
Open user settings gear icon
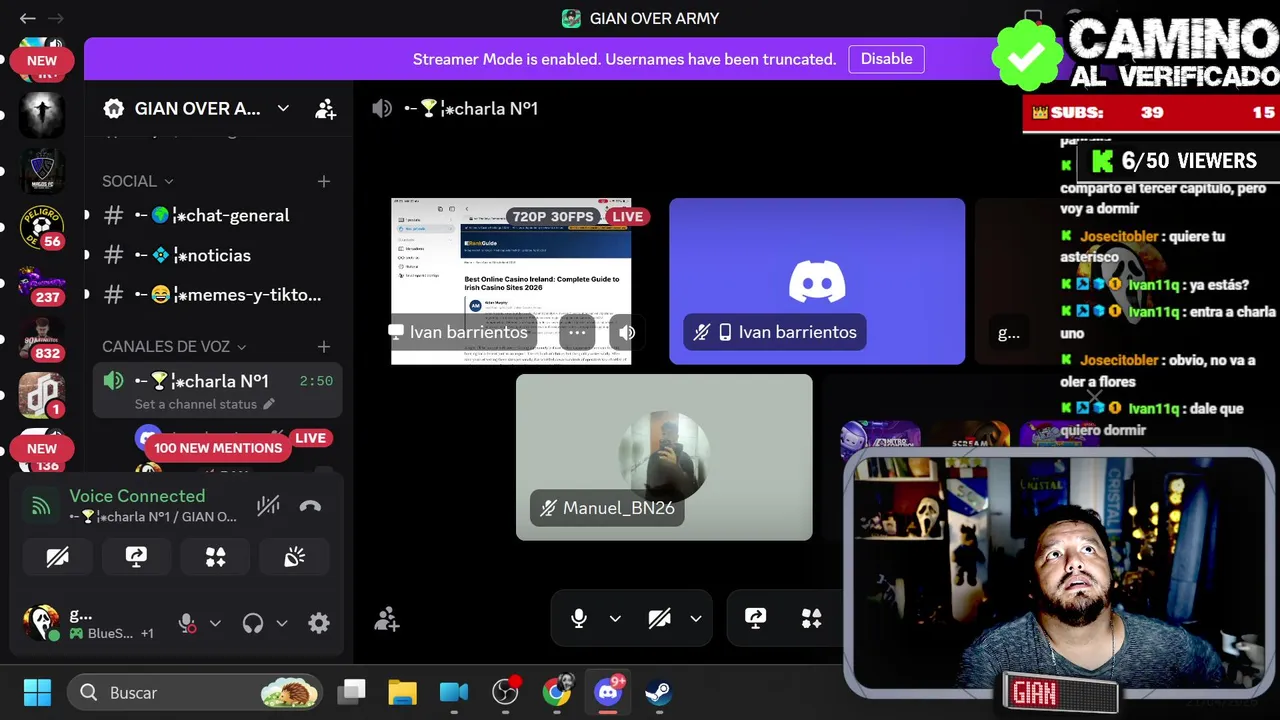click(319, 623)
